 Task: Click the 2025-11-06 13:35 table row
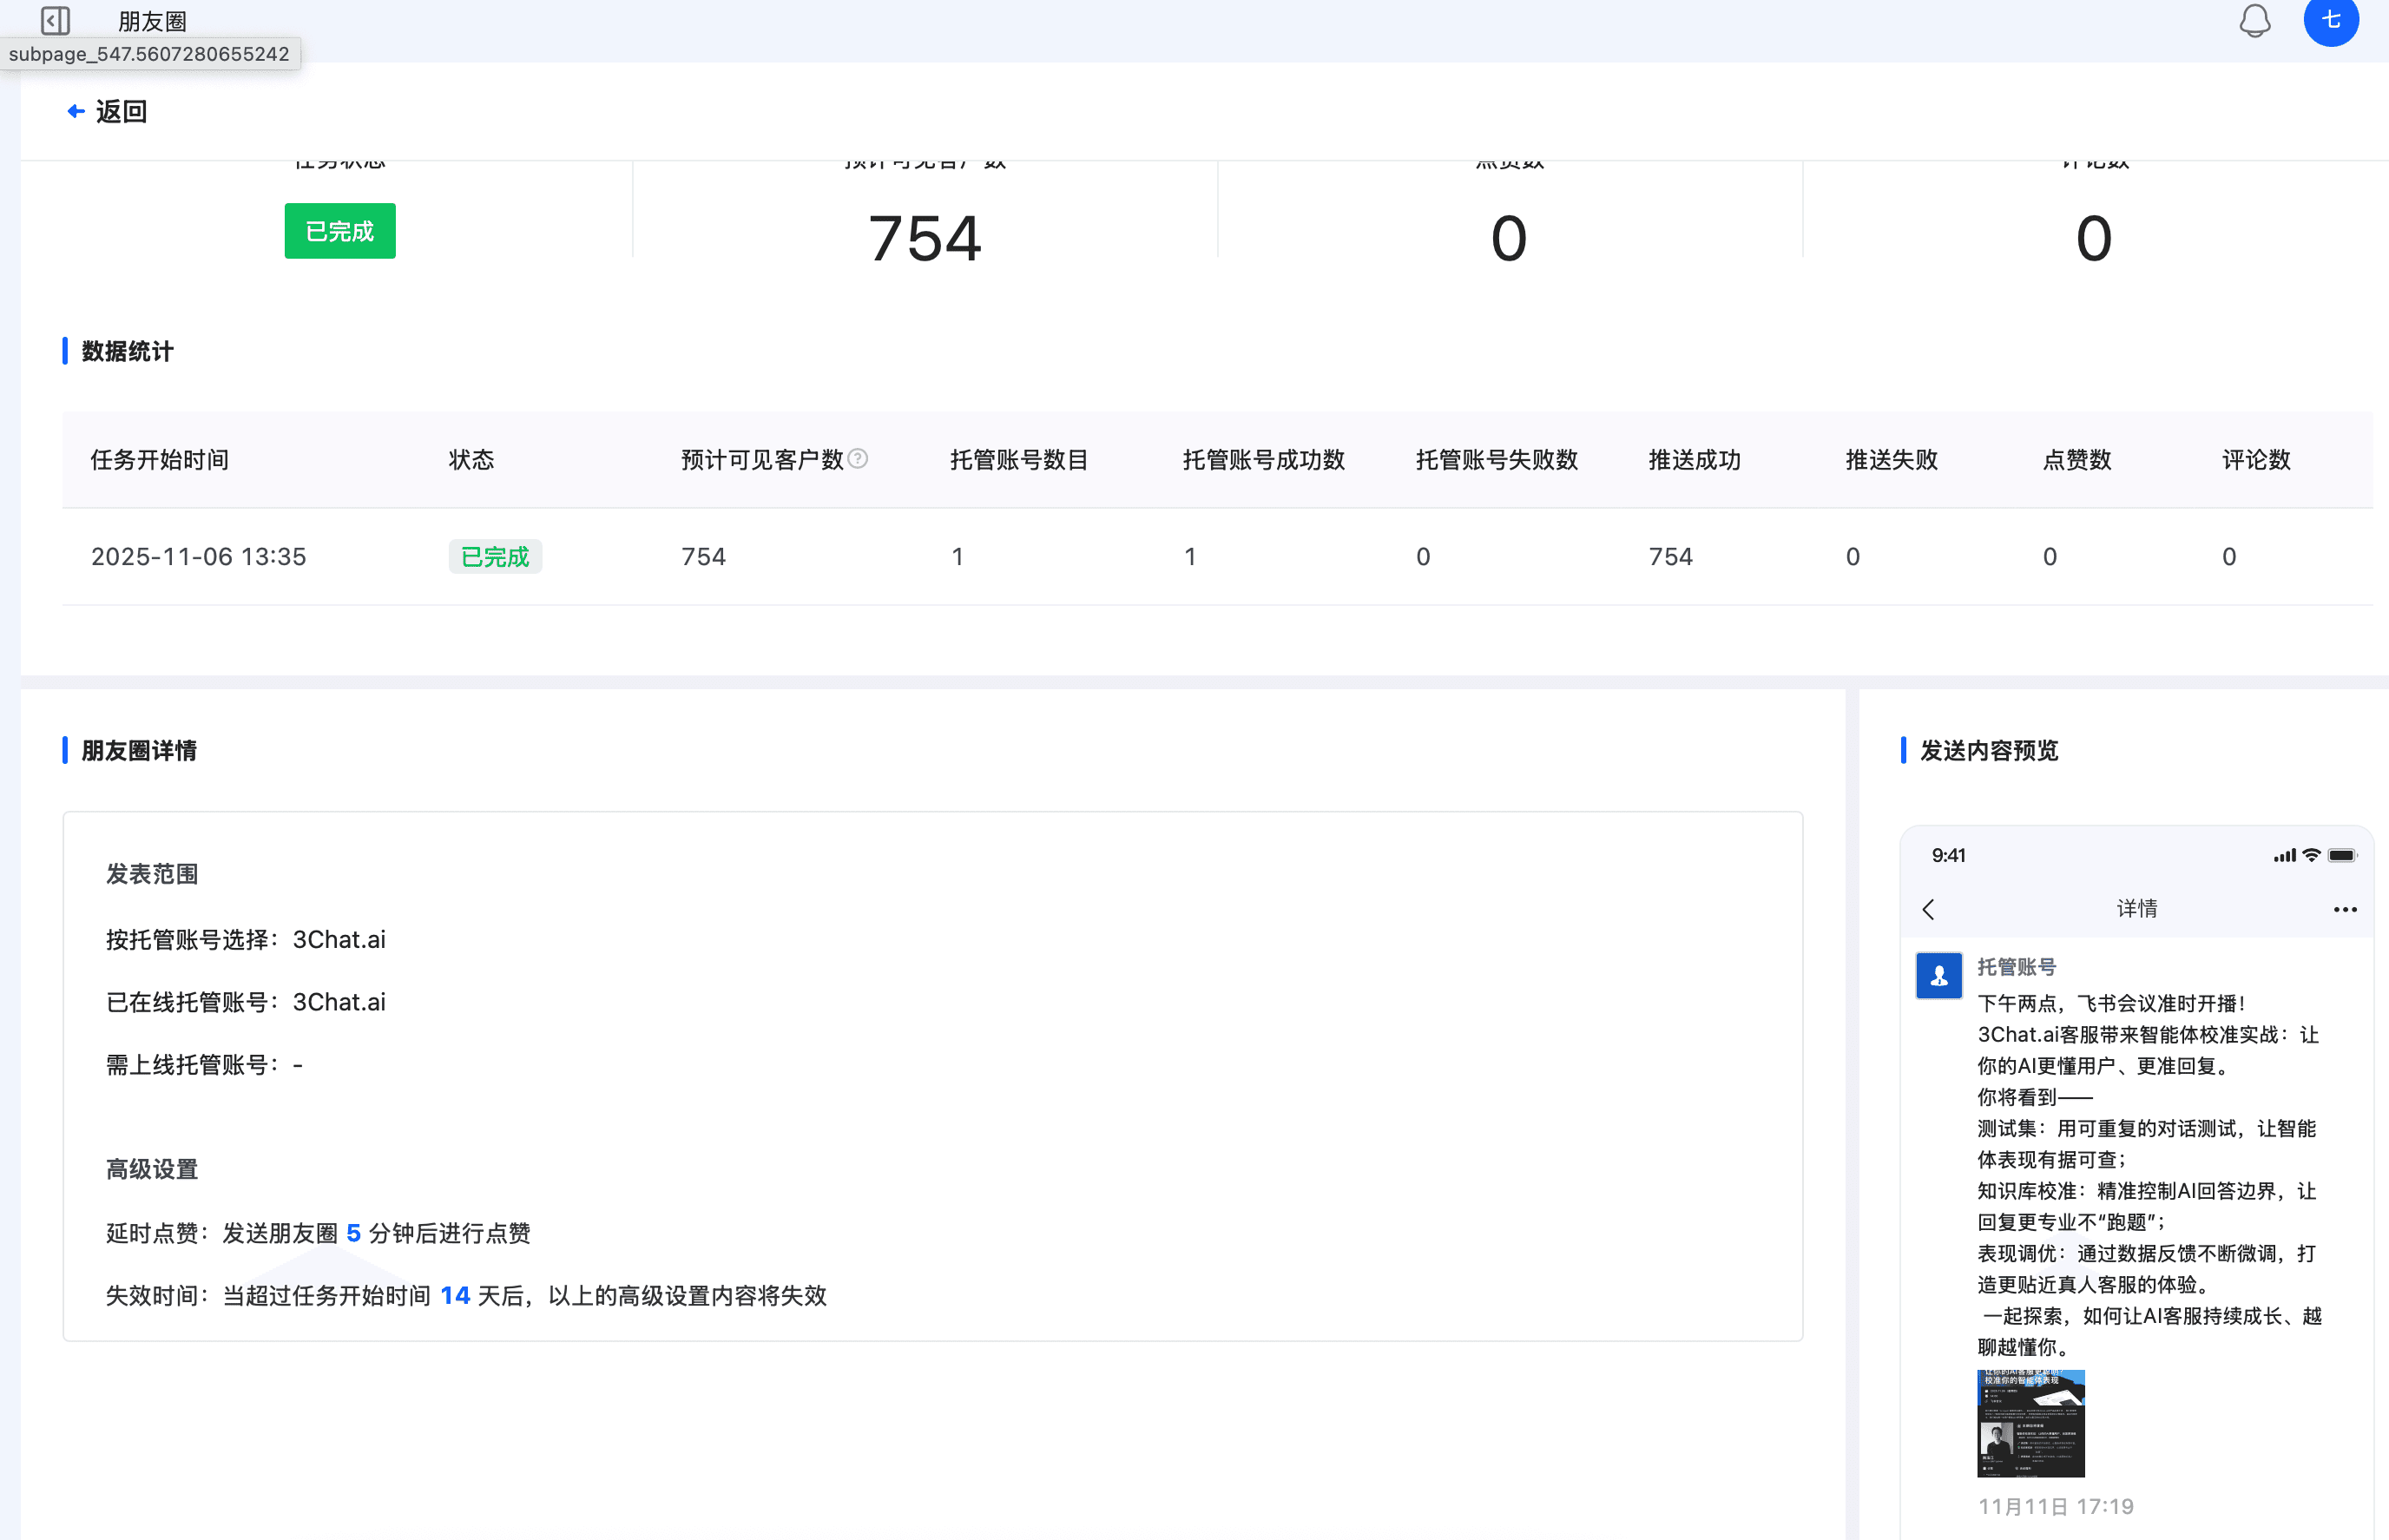tap(198, 556)
